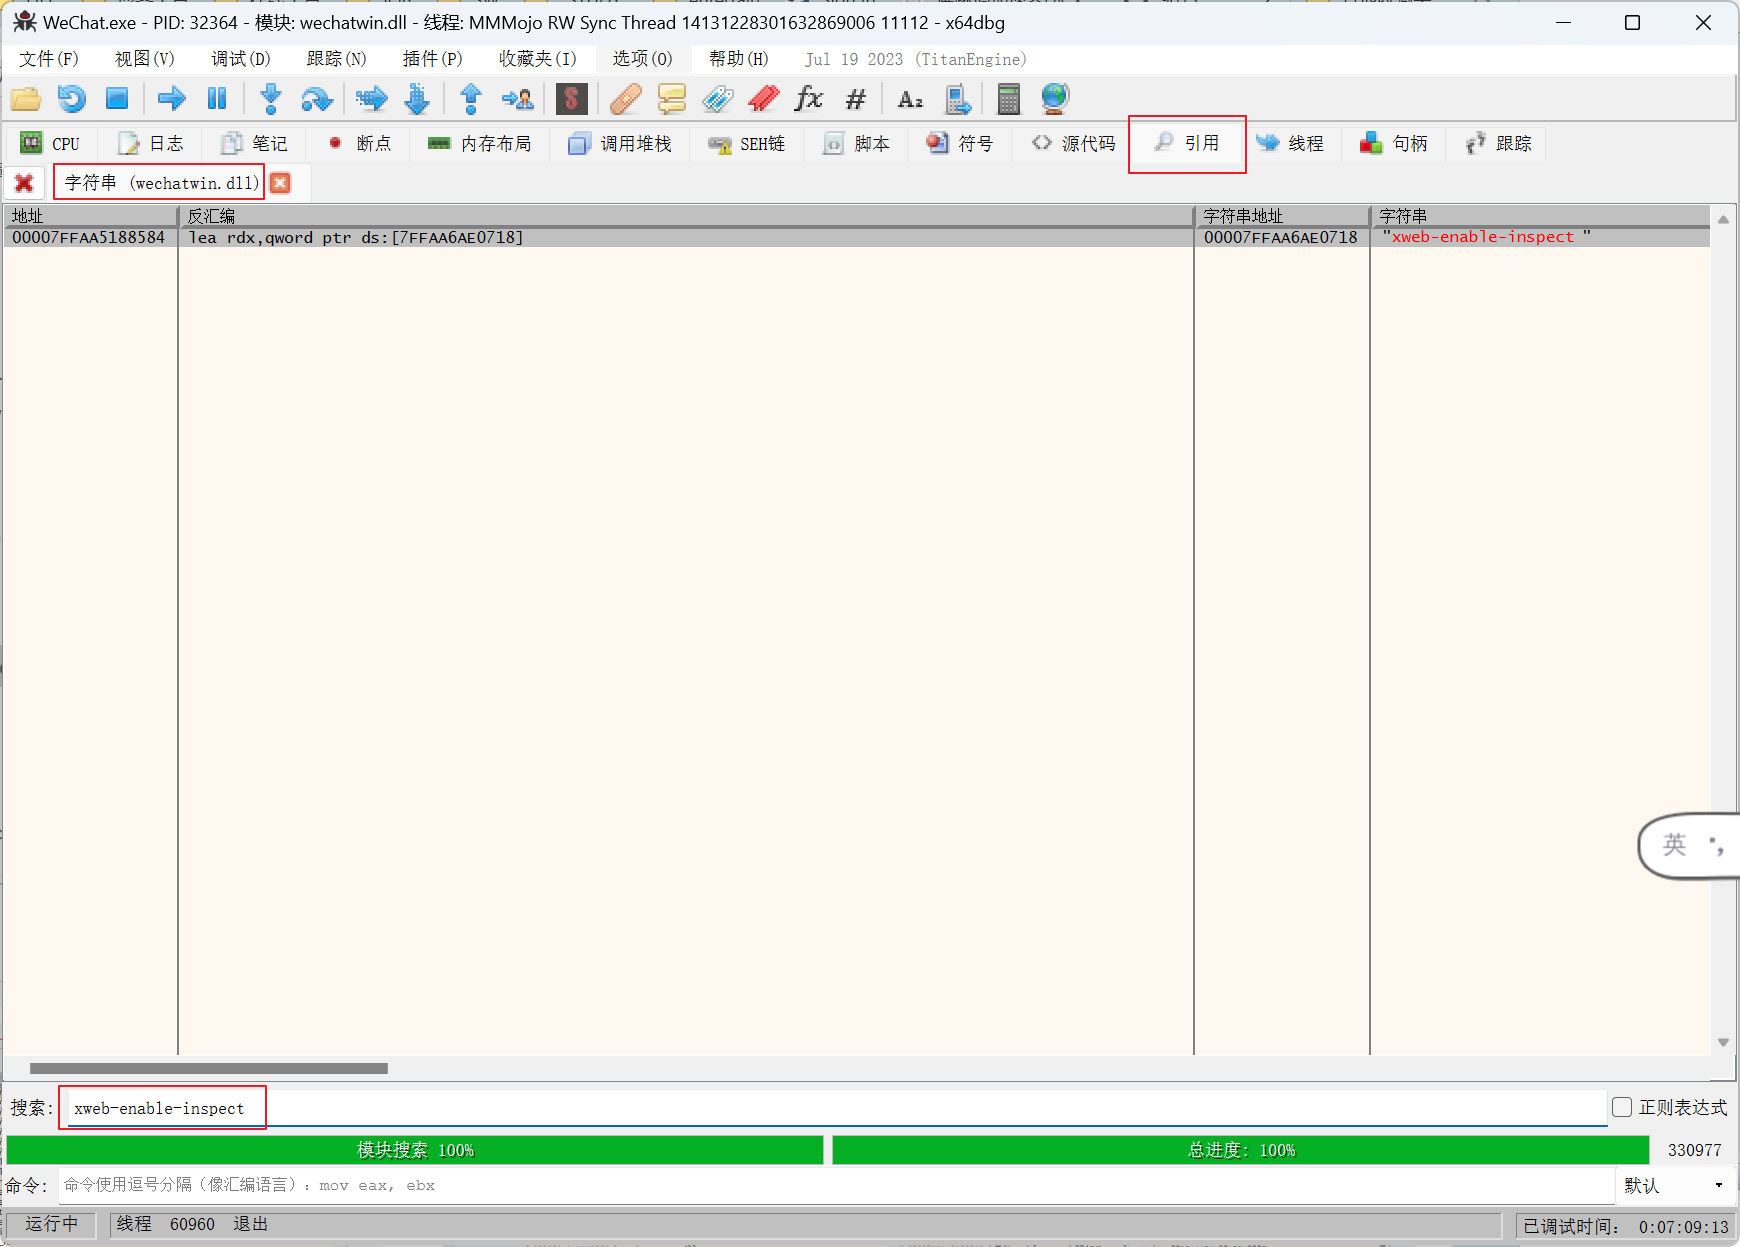This screenshot has width=1740, height=1247.
Task: Open bookmarks with the red bookmark icon
Action: pyautogui.click(x=764, y=99)
